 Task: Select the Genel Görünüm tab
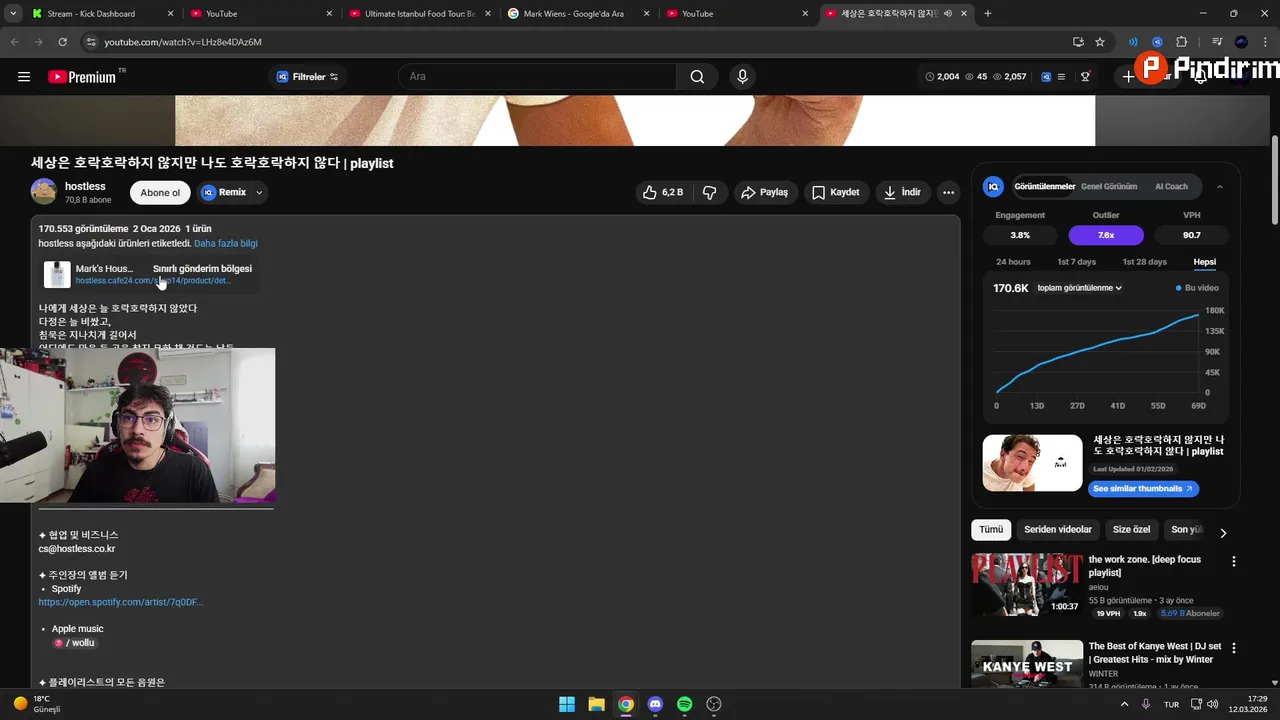1109,186
